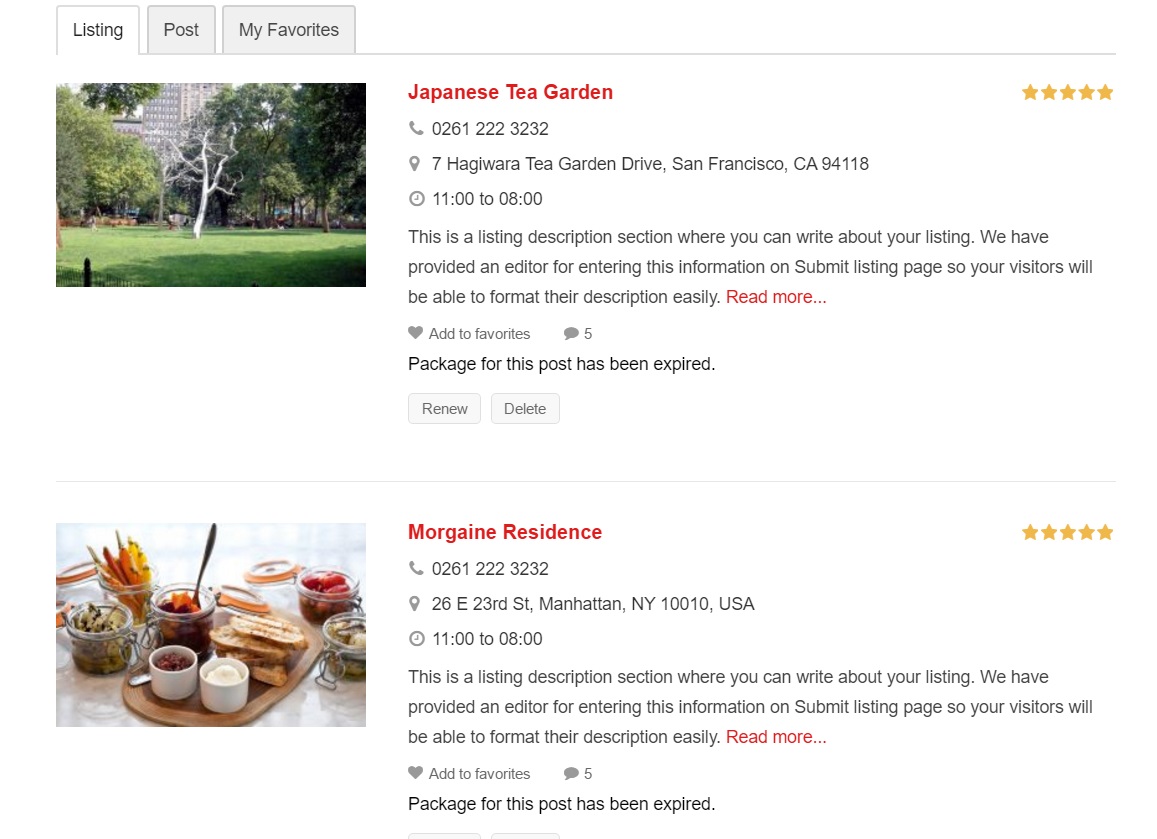
Task: Click the Japanese Tea Garden description paragraph
Action: pos(750,266)
